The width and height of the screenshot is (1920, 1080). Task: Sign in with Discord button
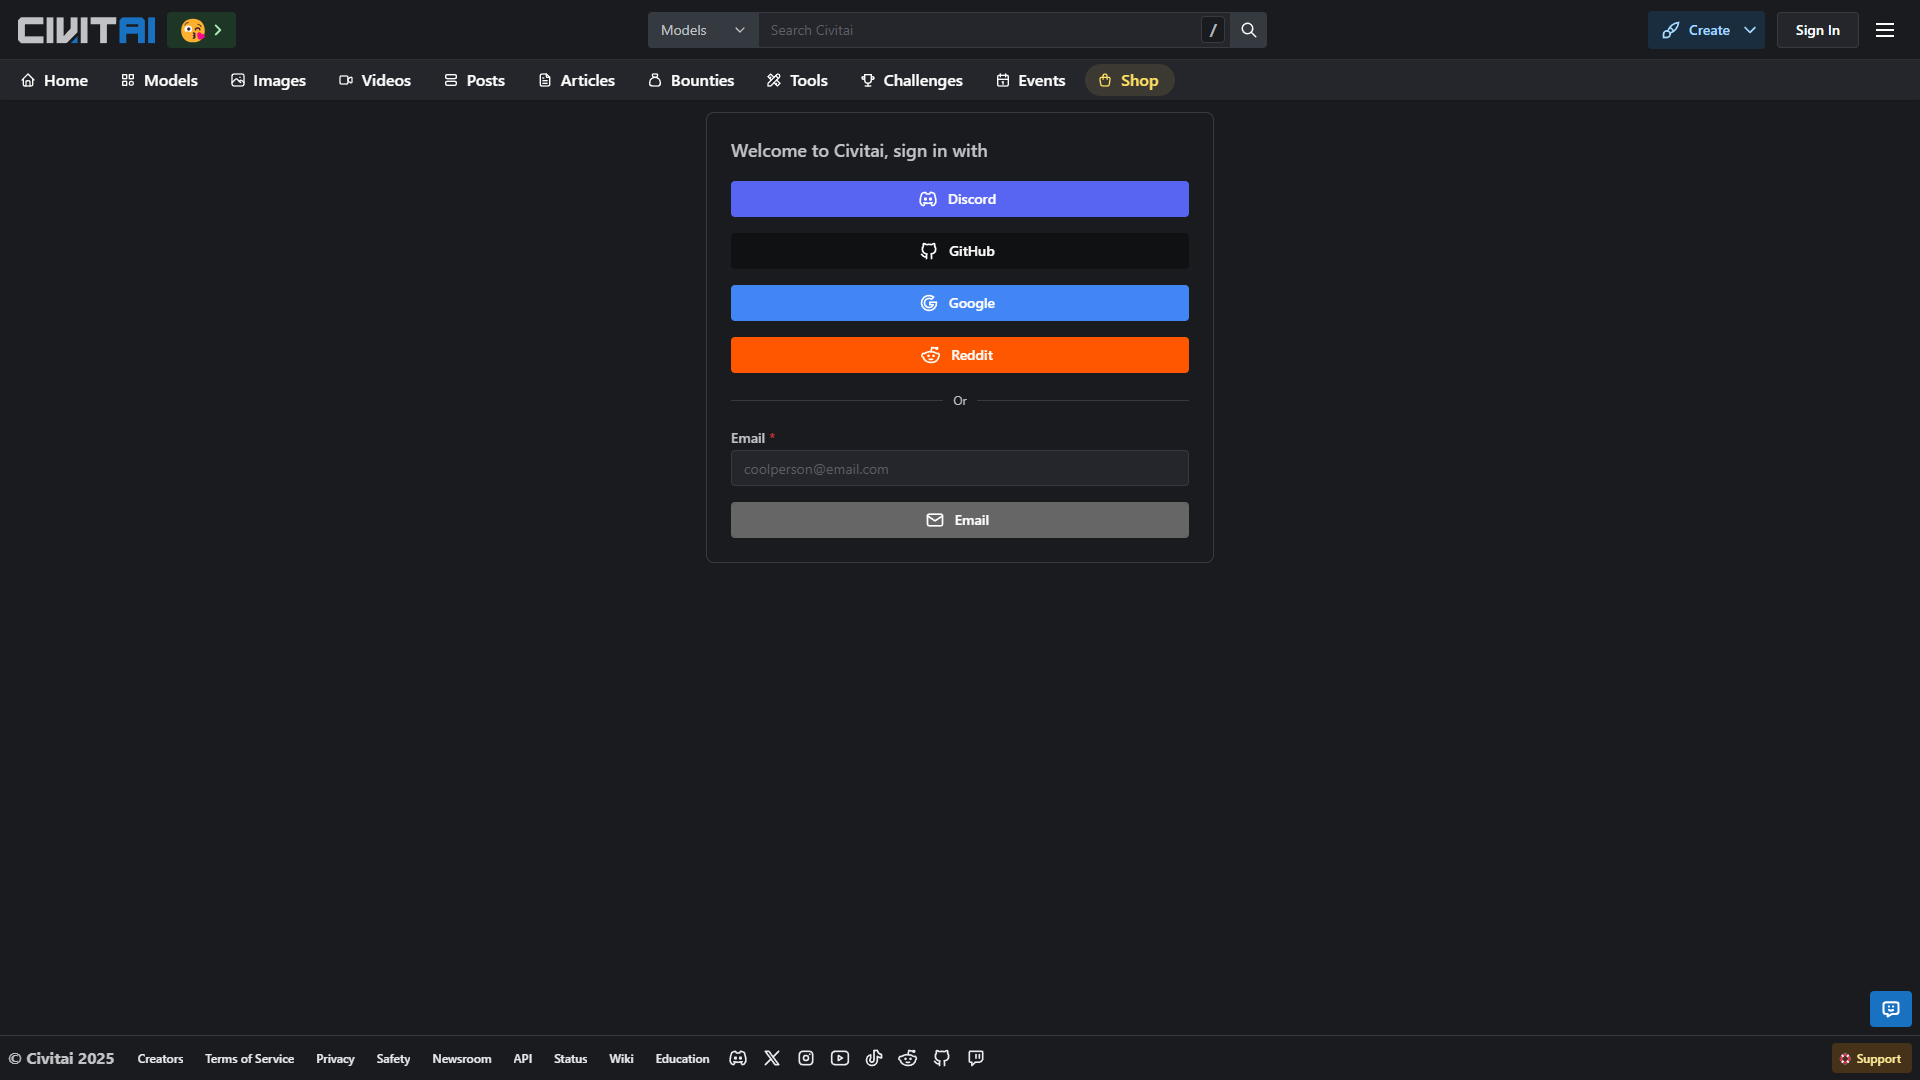pyautogui.click(x=959, y=199)
